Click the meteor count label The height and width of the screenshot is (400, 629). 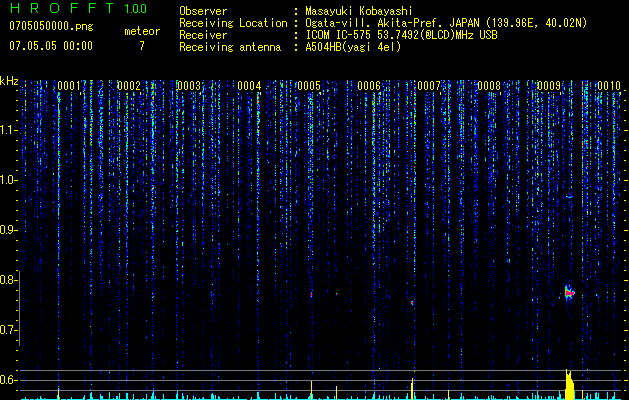[142, 31]
